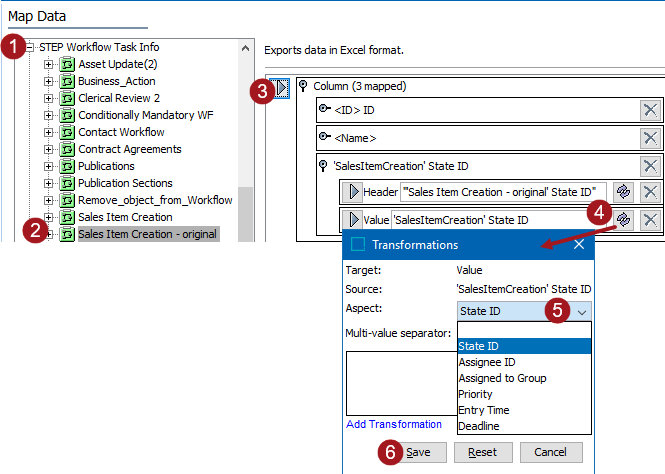Click the Asset Update(2) workflow icon
665x474 pixels.
click(x=67, y=64)
